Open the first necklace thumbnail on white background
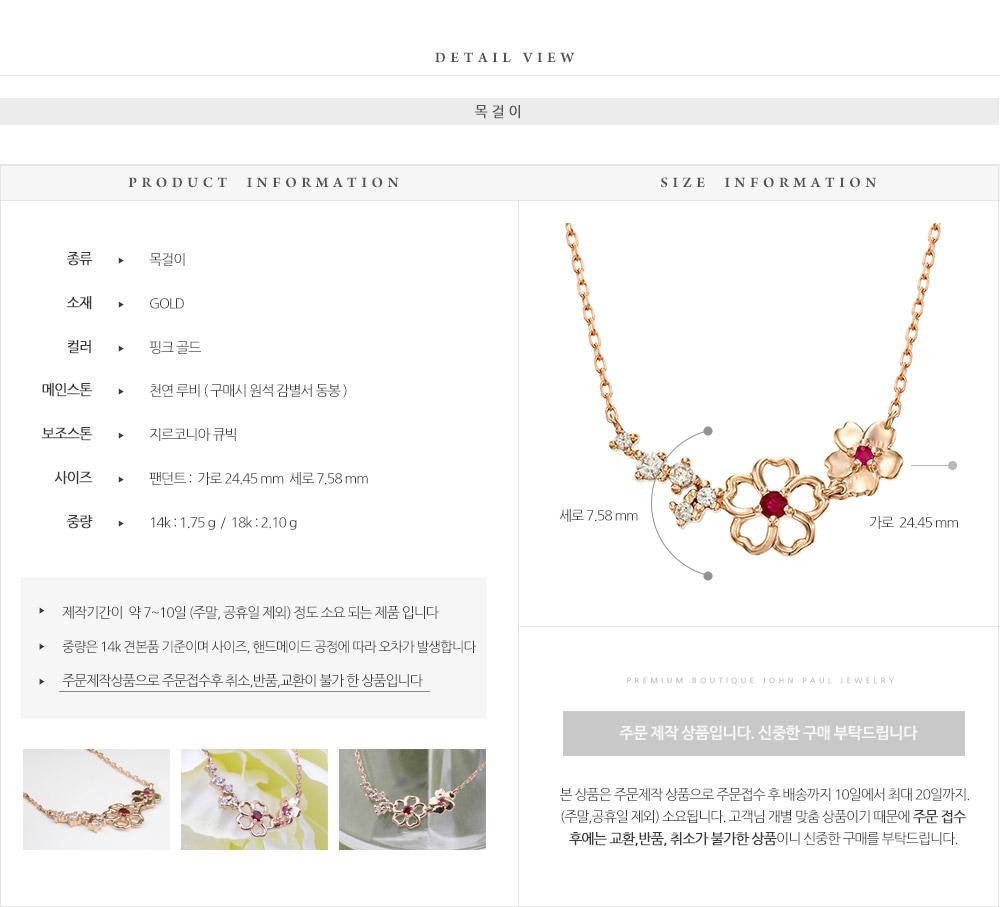The width and height of the screenshot is (1000, 907). click(x=96, y=799)
